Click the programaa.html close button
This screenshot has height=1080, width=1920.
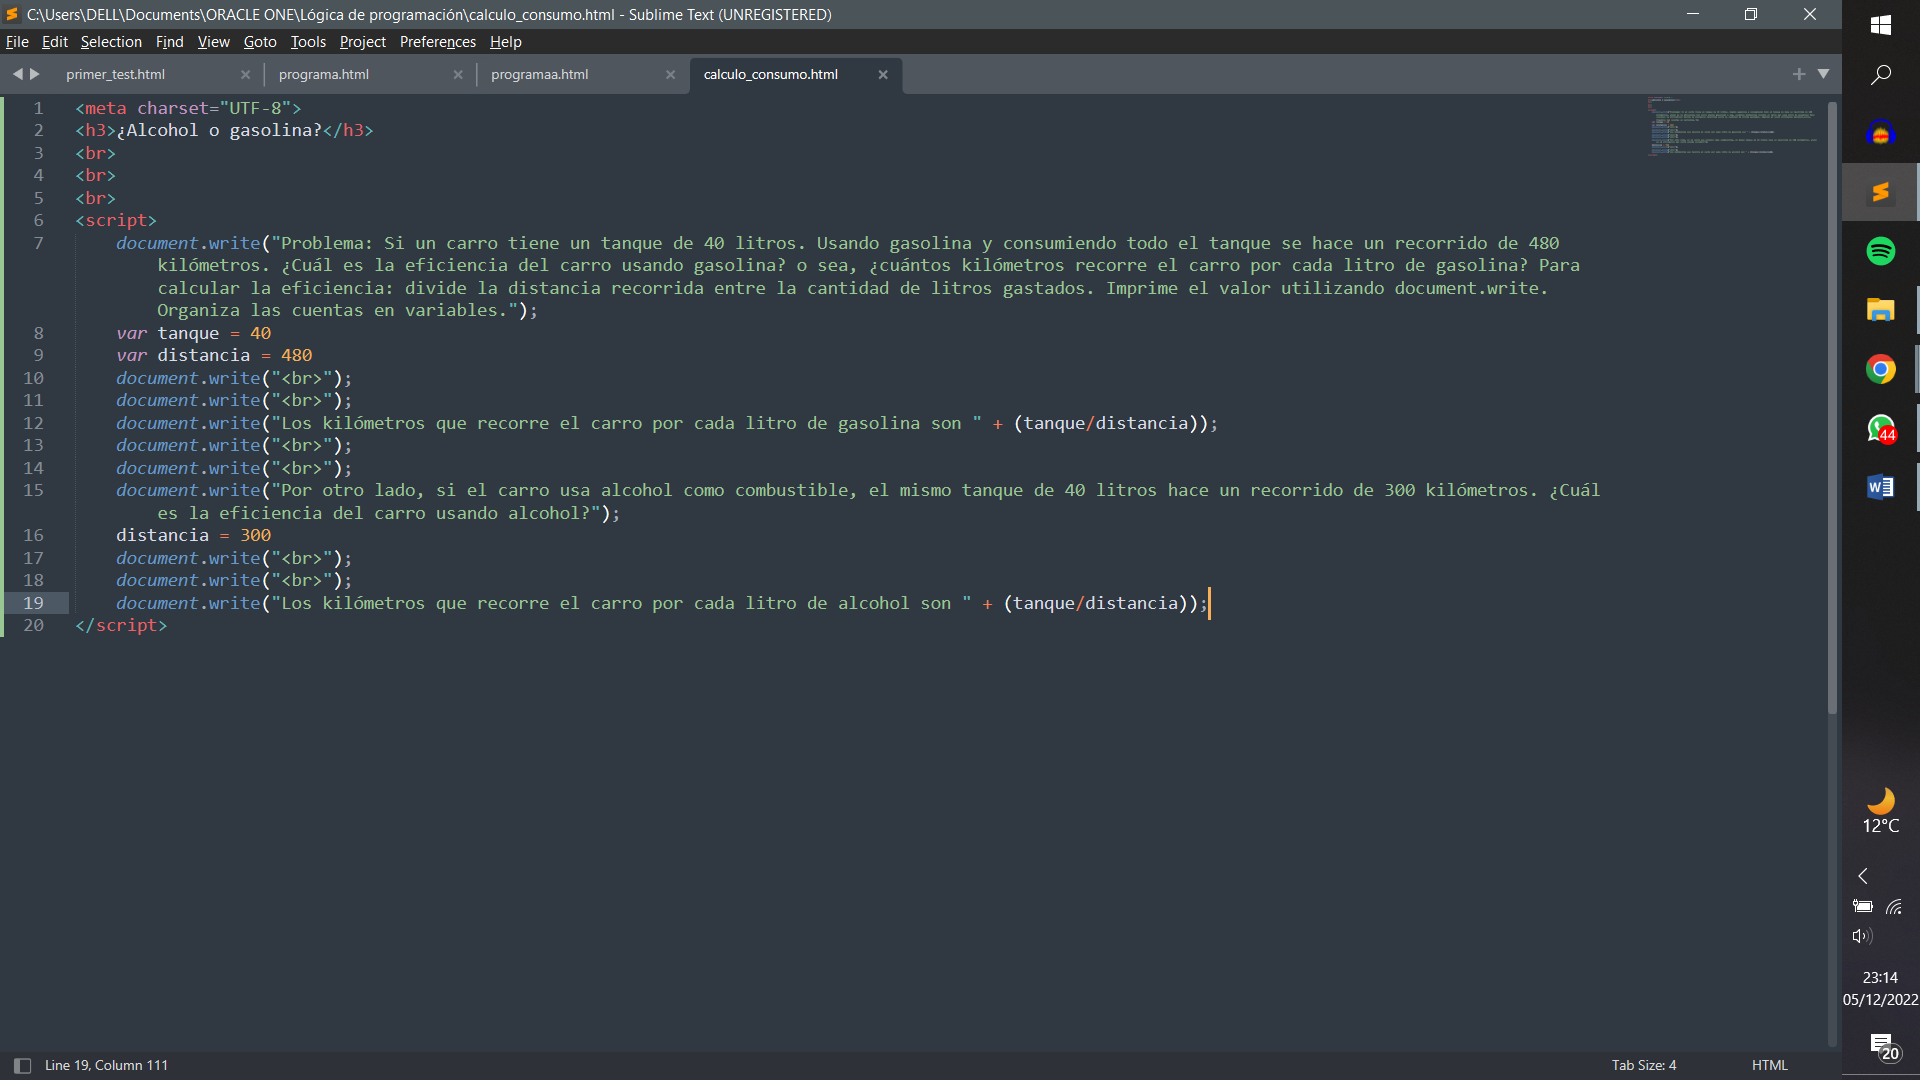671,74
